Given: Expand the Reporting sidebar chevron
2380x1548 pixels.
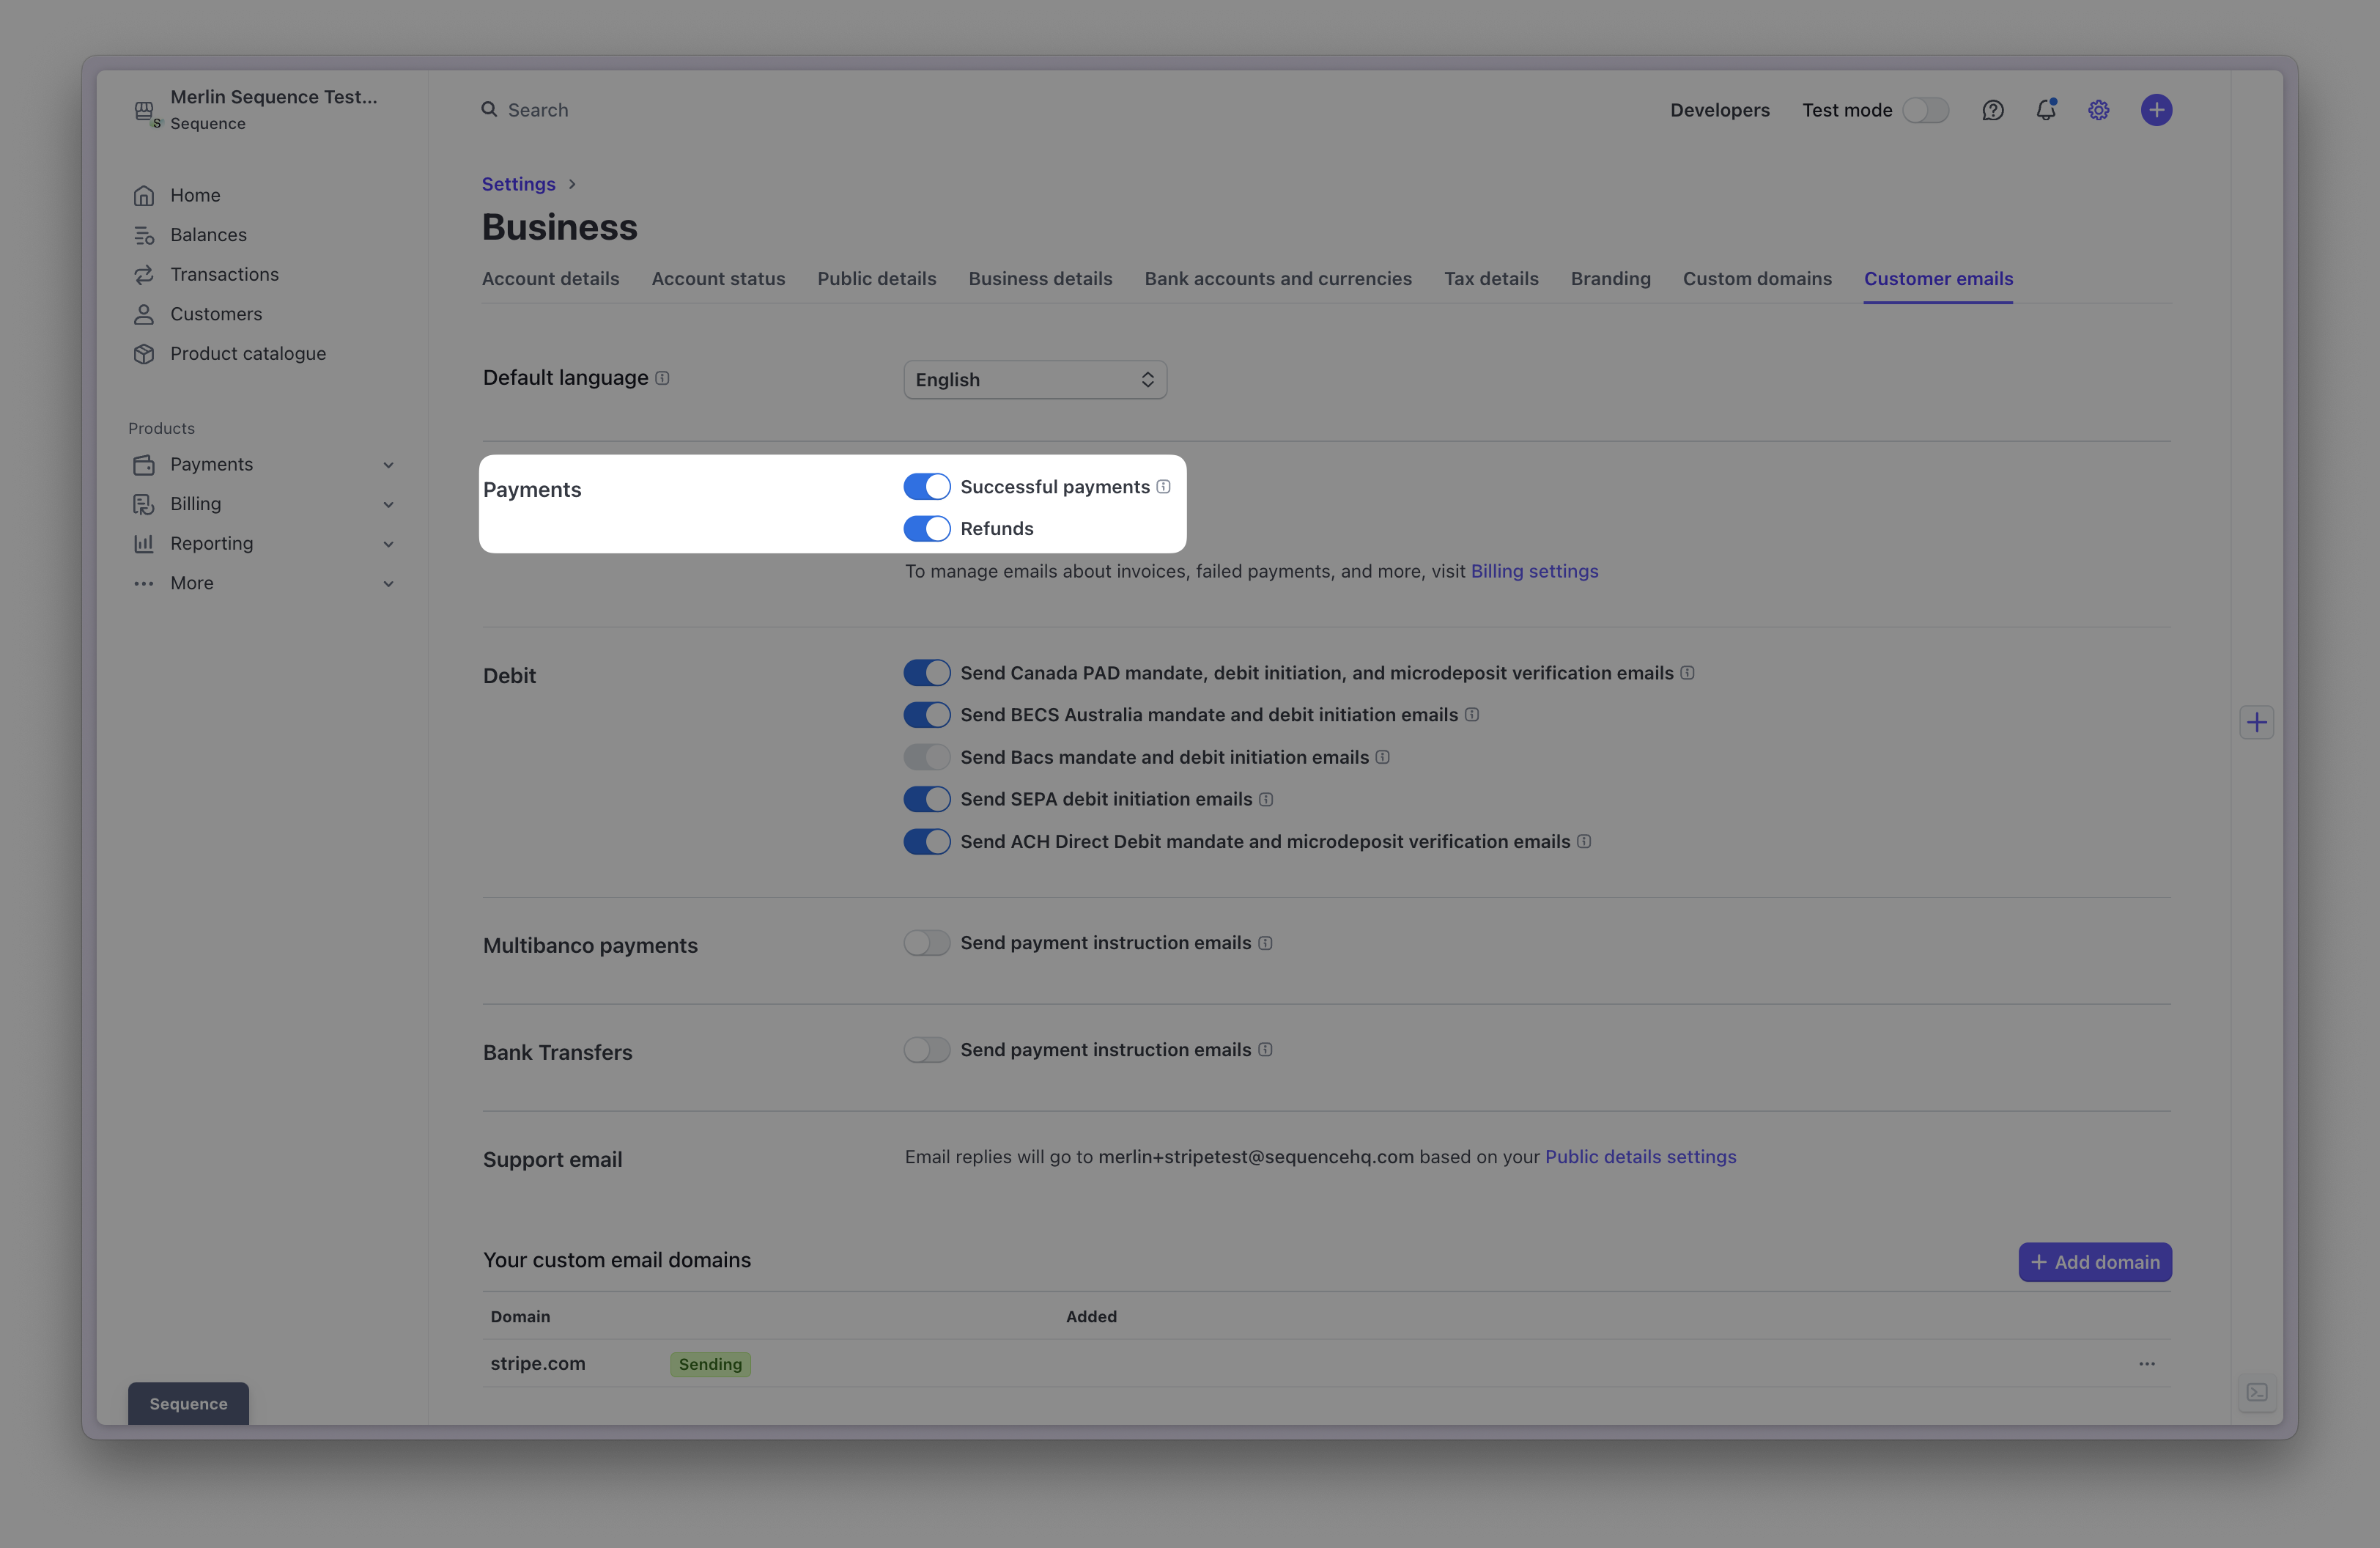Looking at the screenshot, I should tap(388, 544).
